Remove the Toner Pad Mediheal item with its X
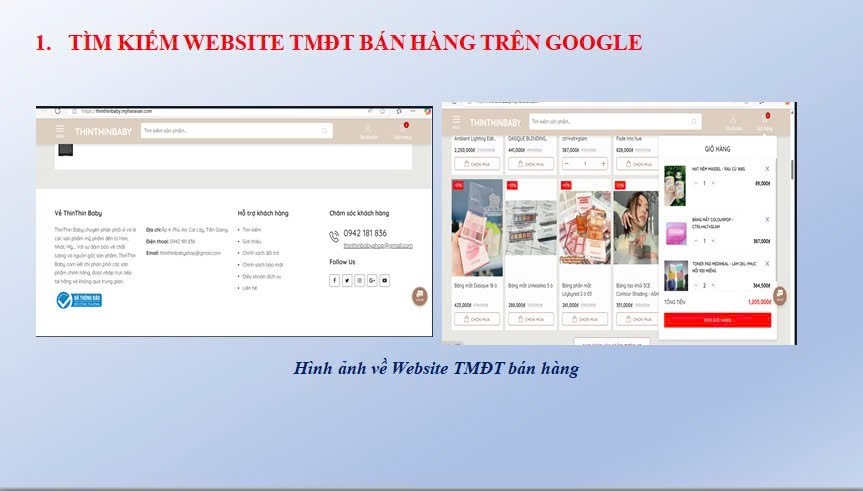863x491 pixels. [767, 265]
